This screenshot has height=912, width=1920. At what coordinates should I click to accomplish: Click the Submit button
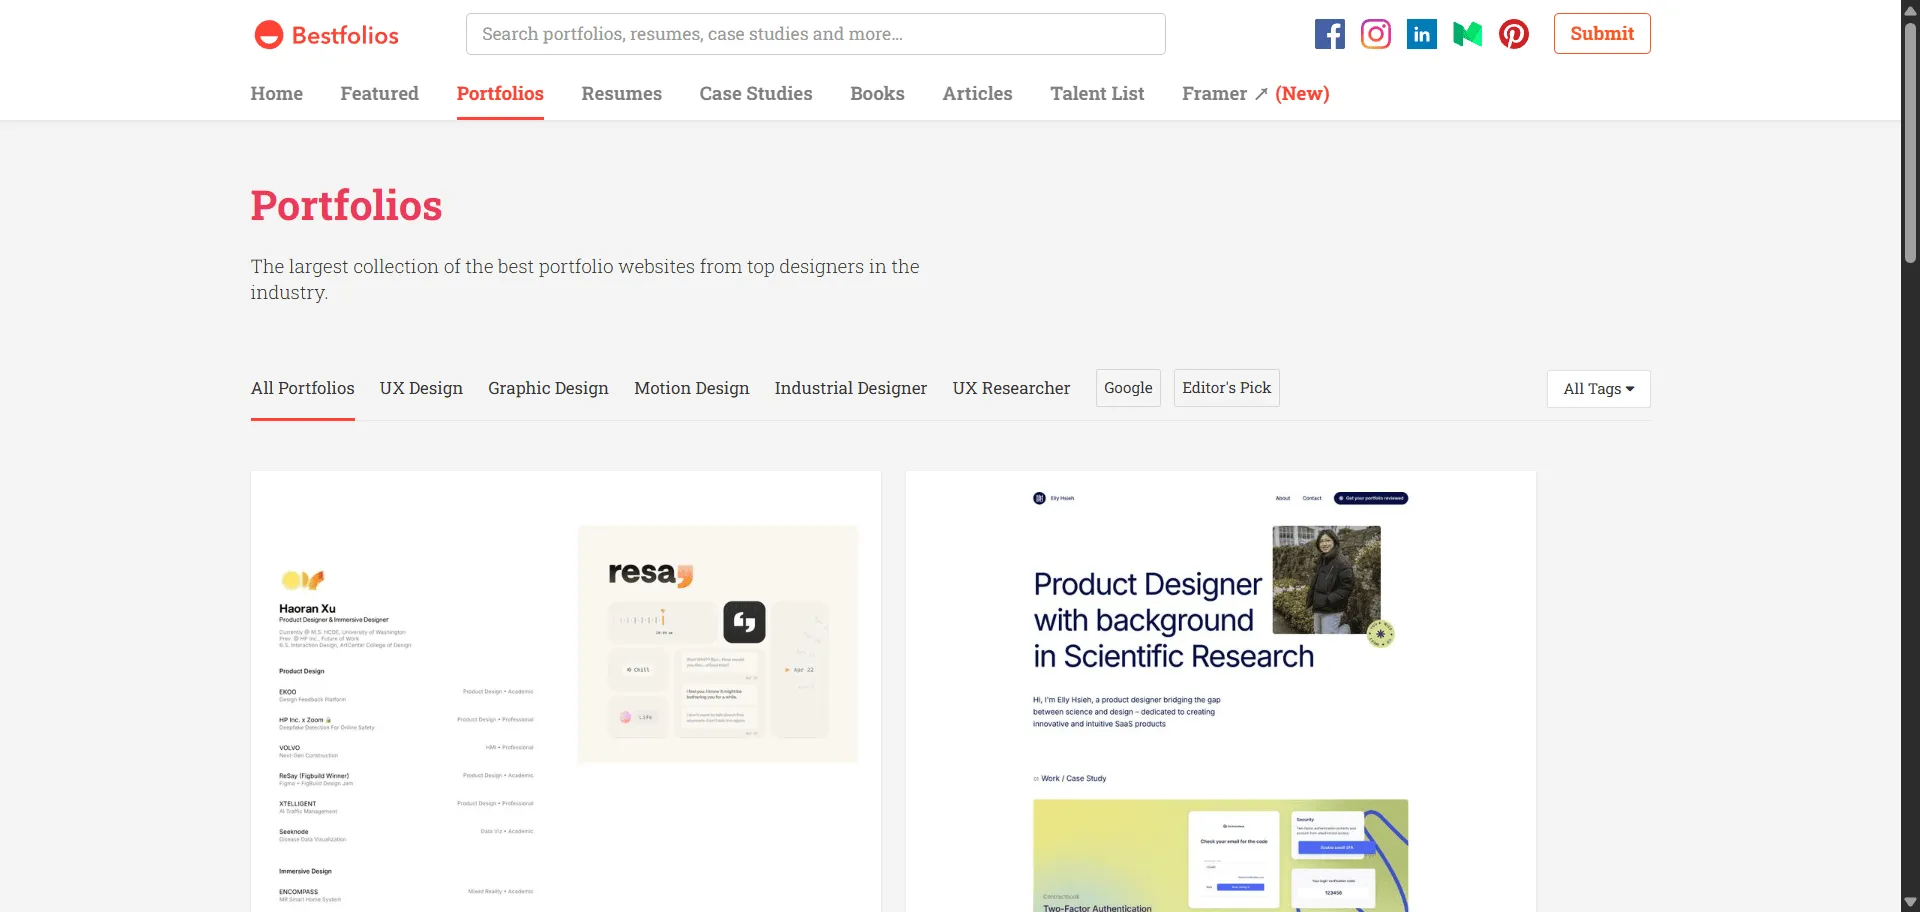(x=1601, y=33)
